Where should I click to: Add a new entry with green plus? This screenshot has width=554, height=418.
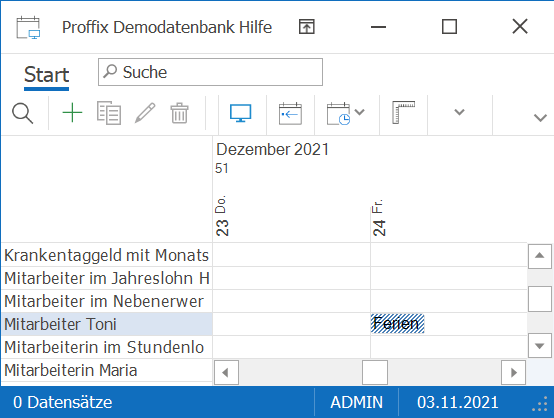[x=72, y=113]
